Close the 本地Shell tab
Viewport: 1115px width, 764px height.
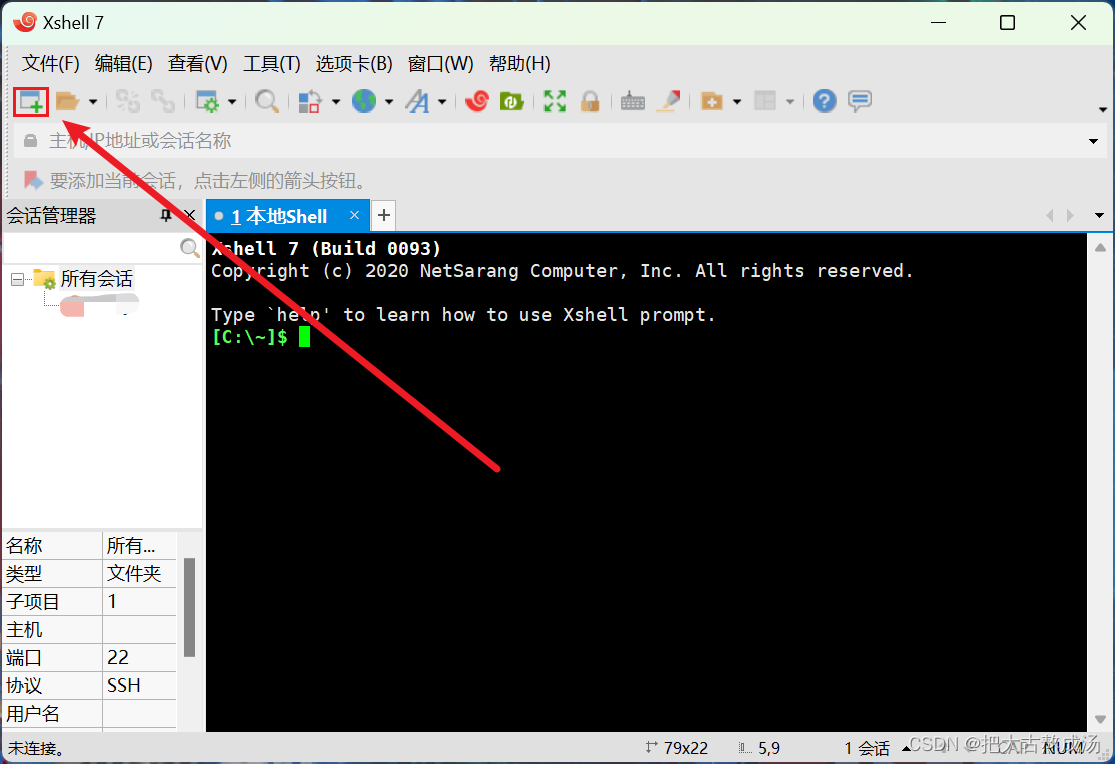pos(354,215)
